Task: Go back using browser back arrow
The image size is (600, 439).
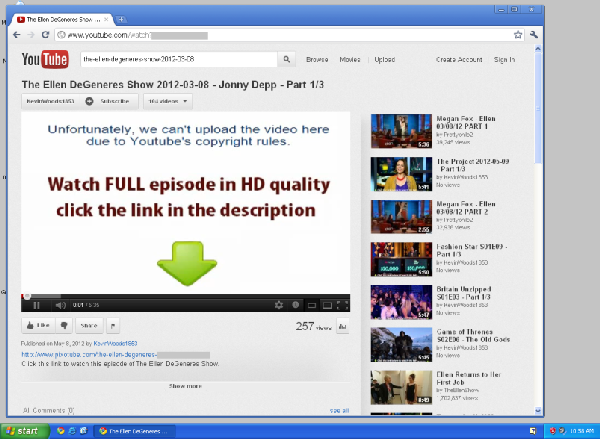Action: [16, 35]
